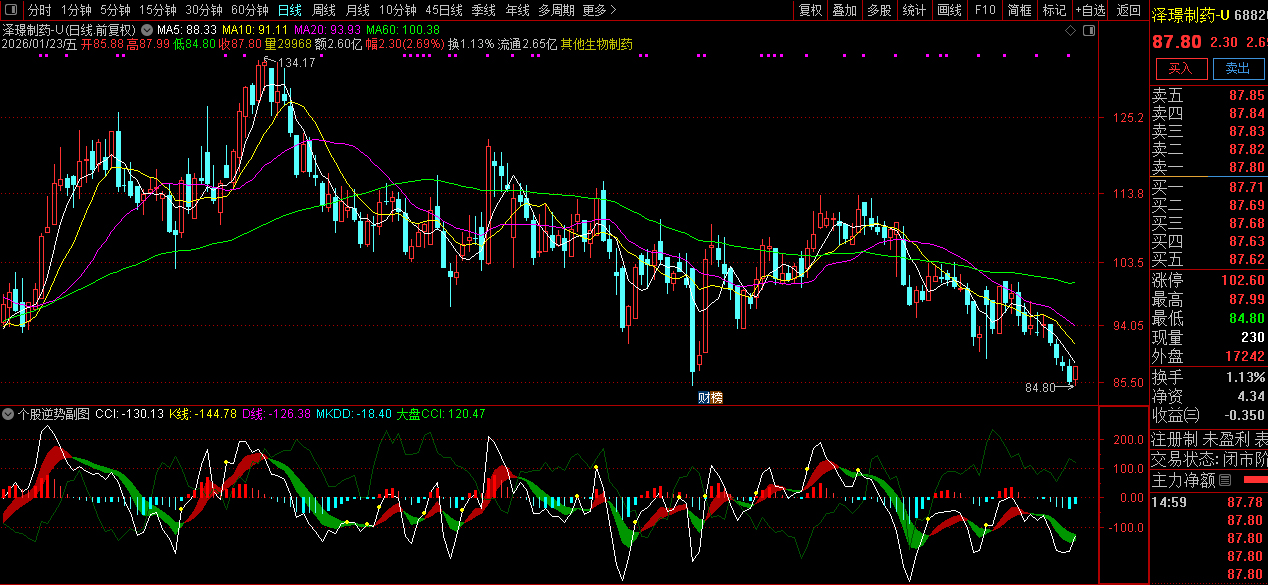
Task: Add stock to watchlist via +自选
Action: [x=1090, y=10]
